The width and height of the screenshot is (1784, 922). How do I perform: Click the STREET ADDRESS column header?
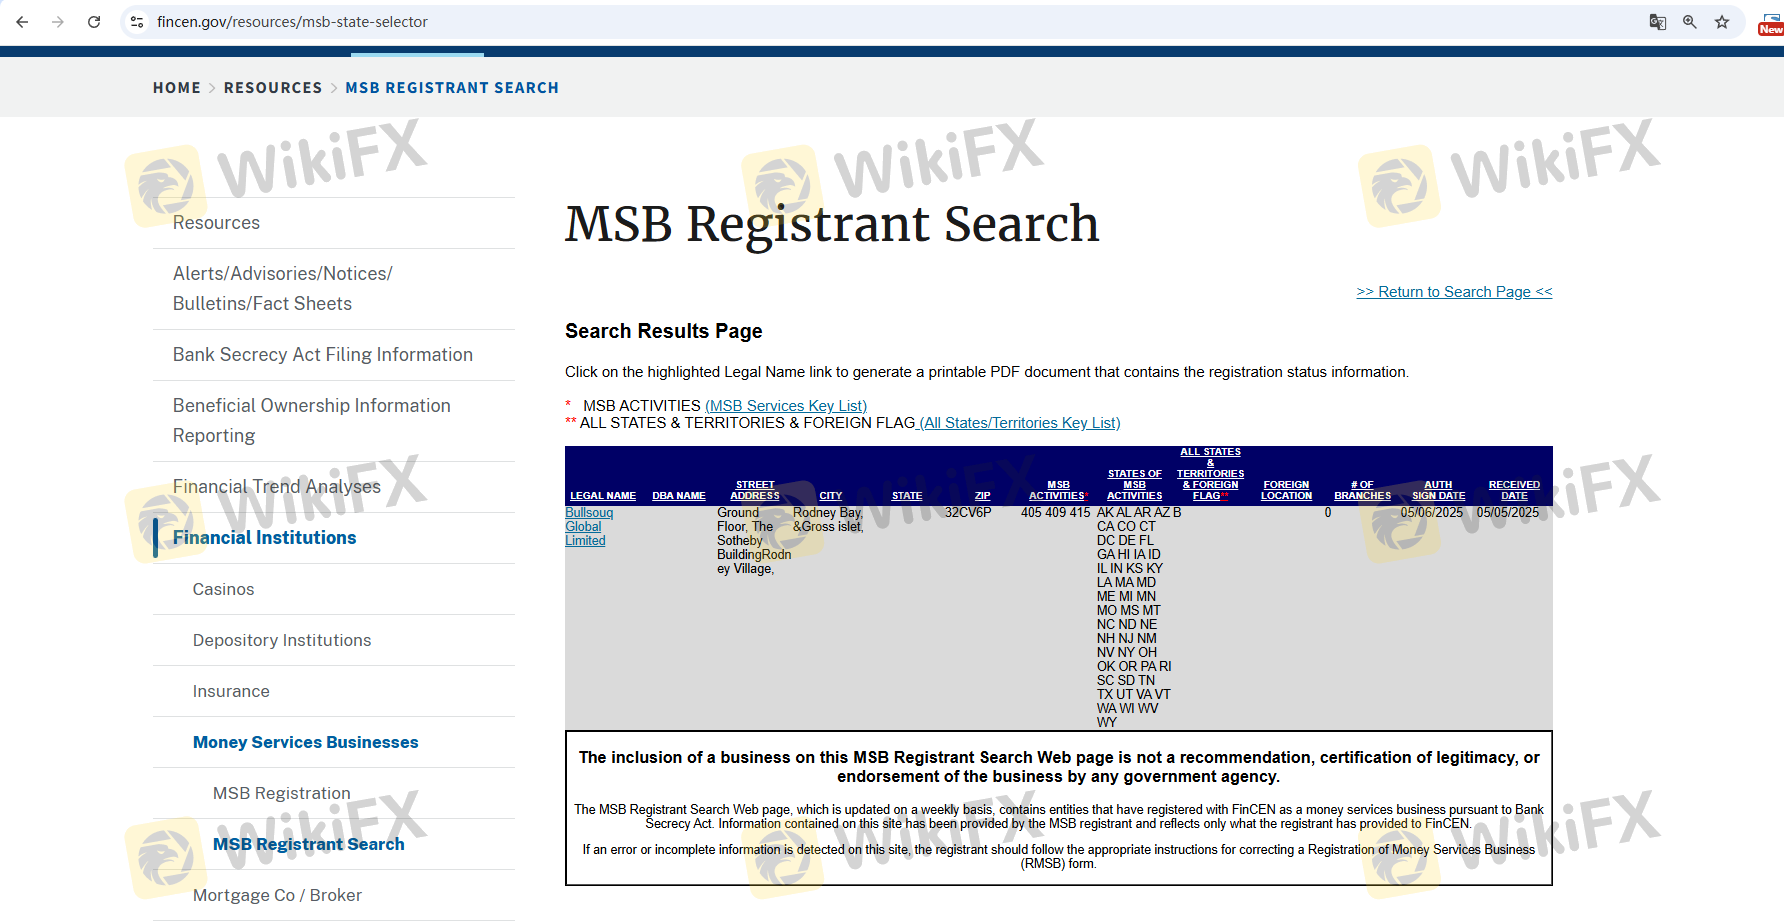coord(755,491)
